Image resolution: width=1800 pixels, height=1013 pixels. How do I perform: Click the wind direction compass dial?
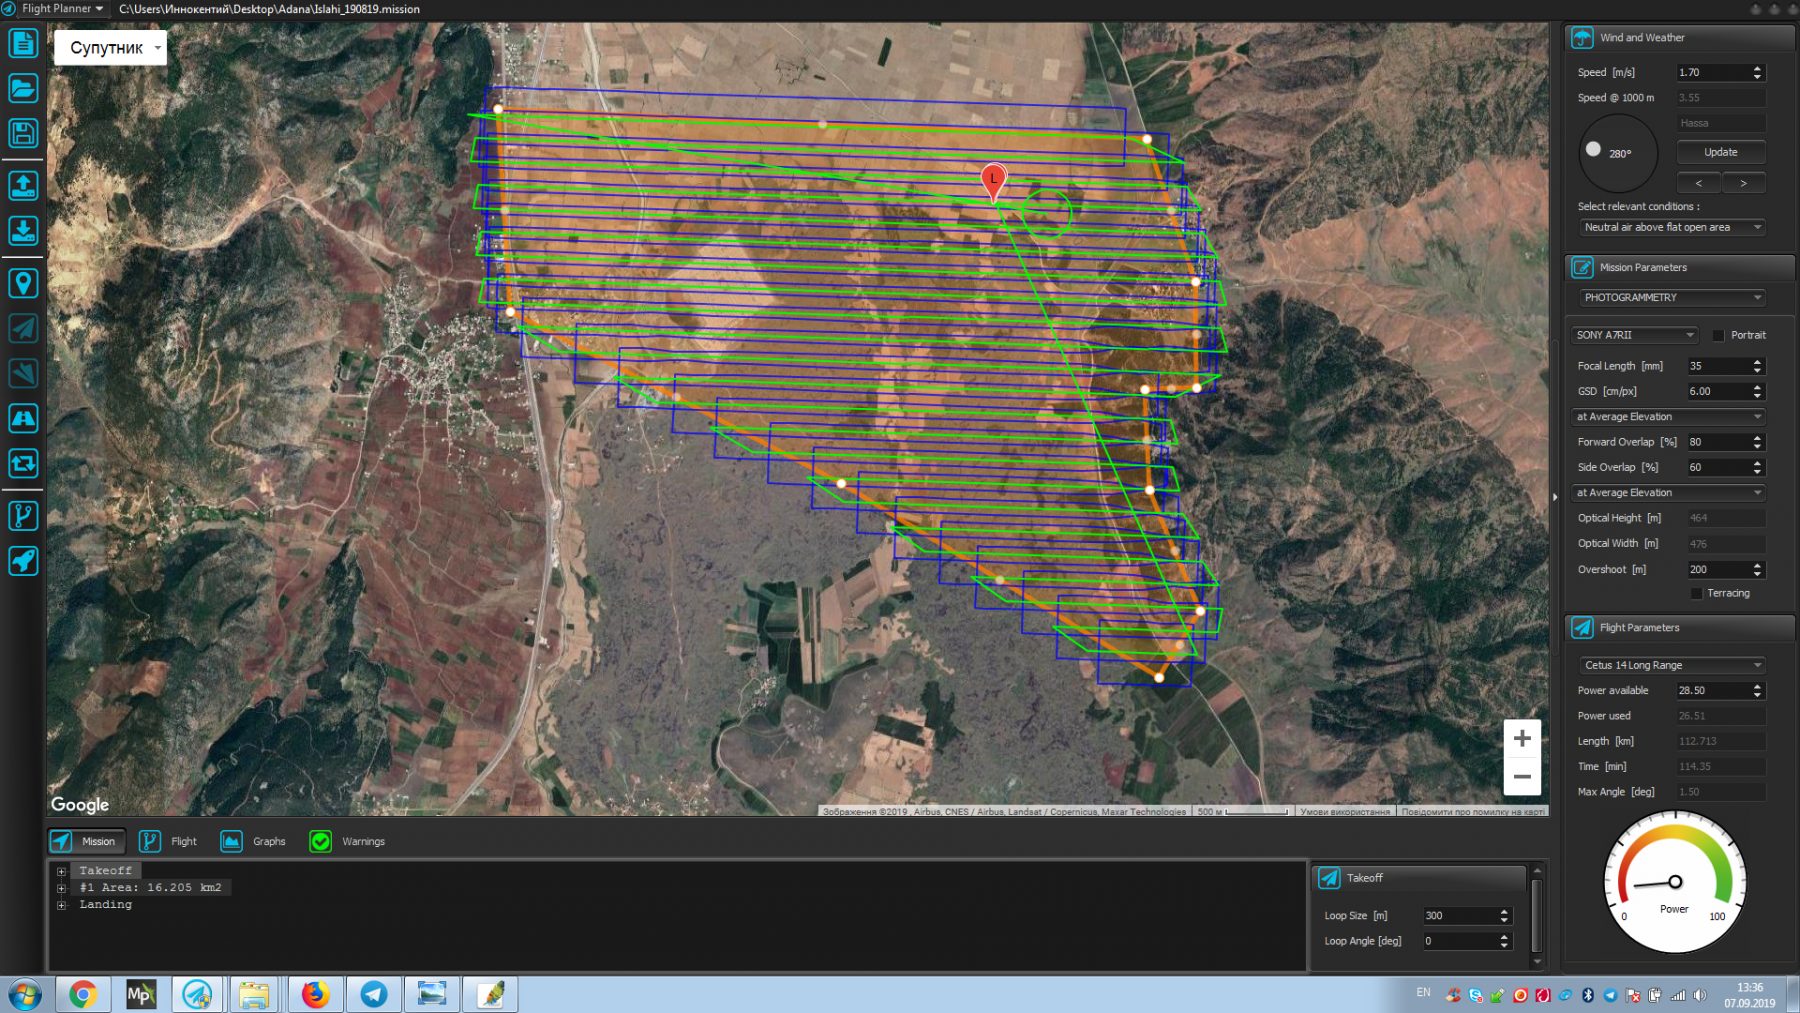coord(1616,153)
